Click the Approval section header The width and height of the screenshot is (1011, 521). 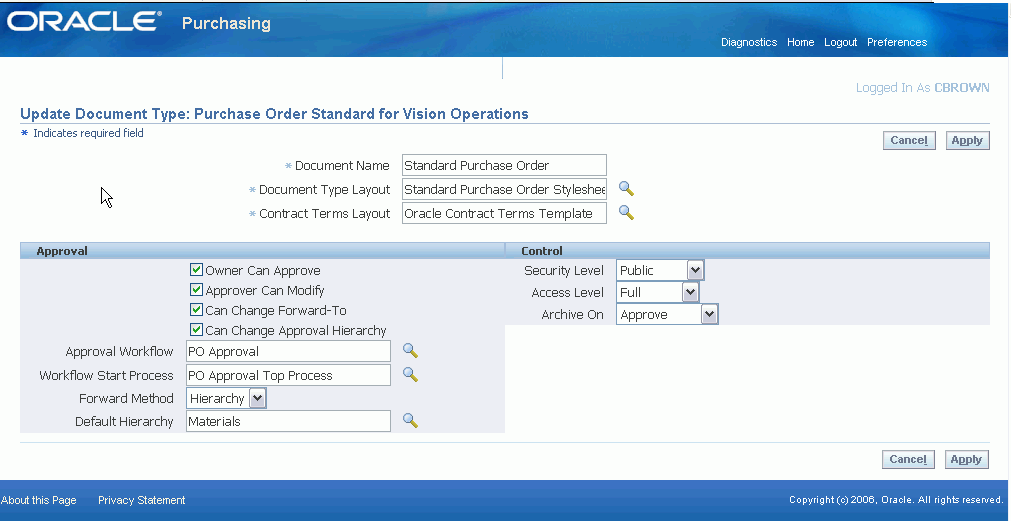pyautogui.click(x=62, y=251)
